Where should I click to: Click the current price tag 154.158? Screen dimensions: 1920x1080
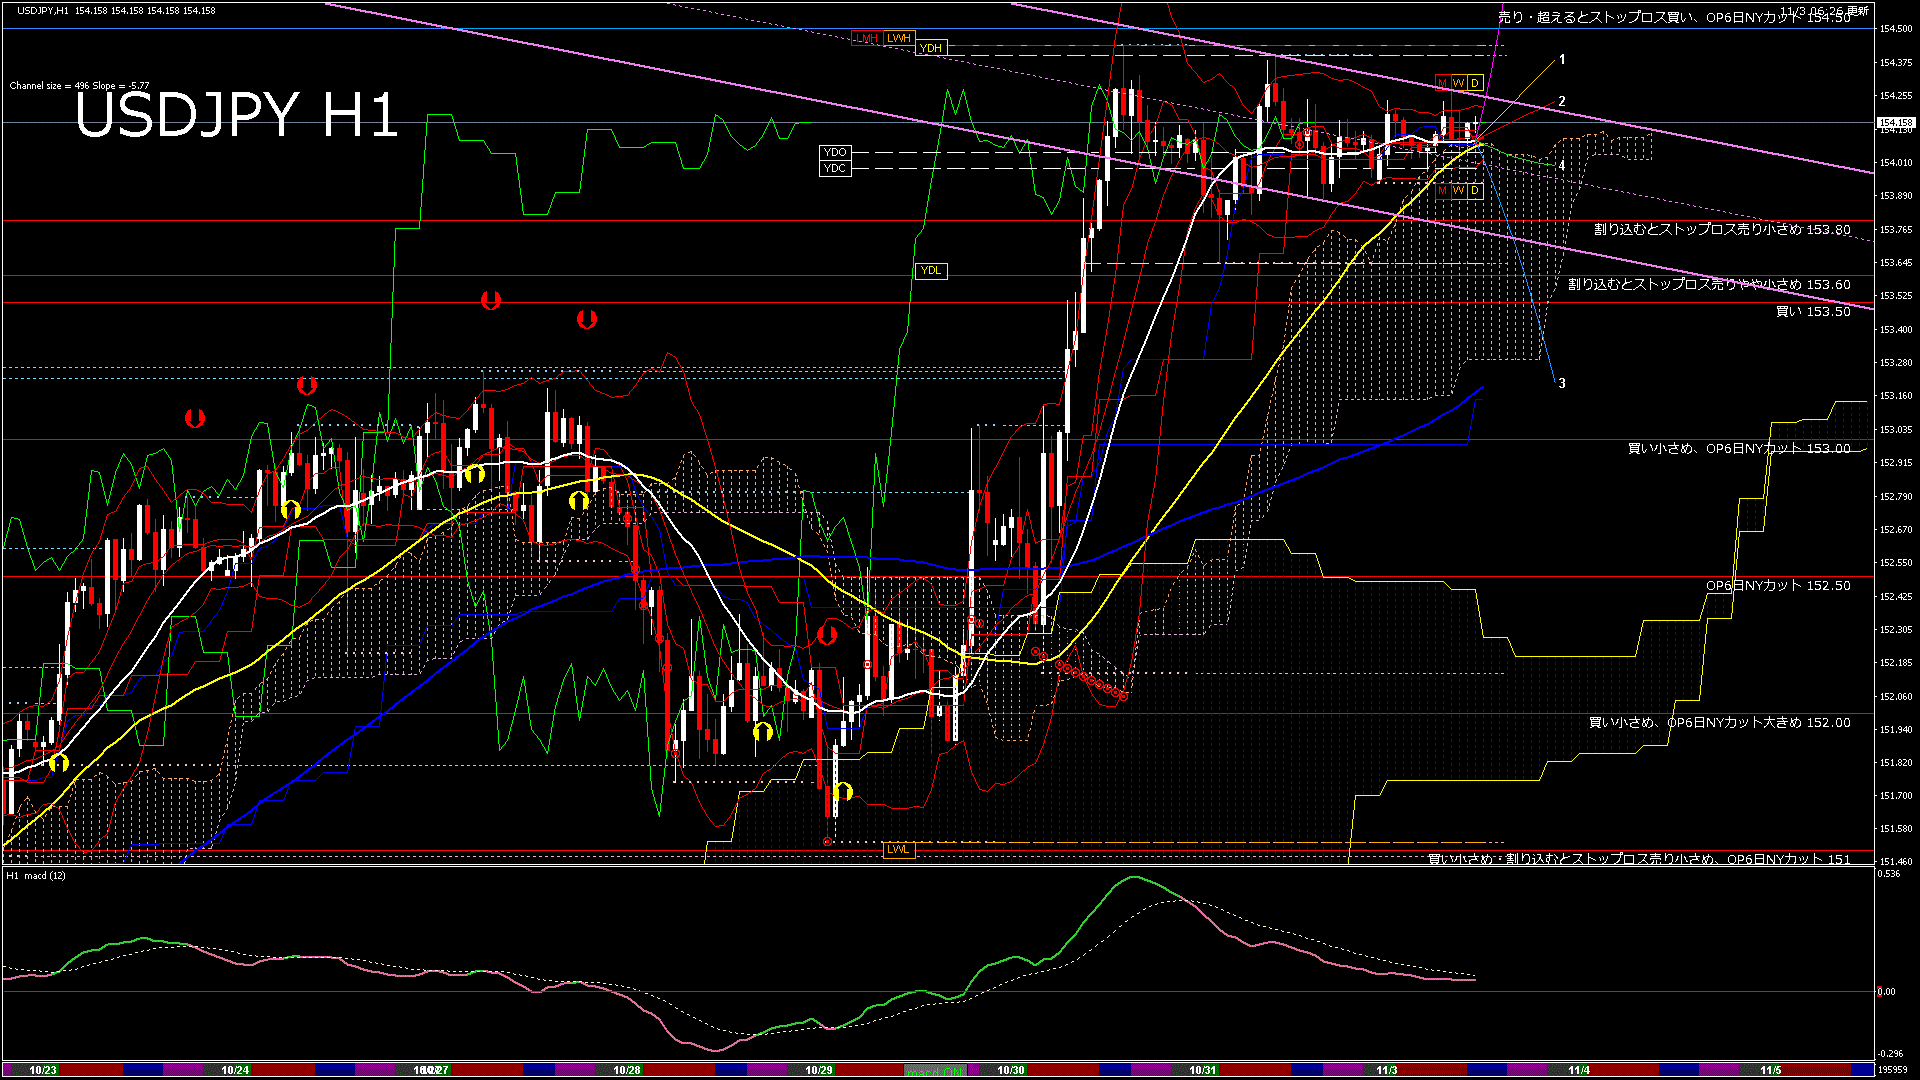tap(1895, 123)
